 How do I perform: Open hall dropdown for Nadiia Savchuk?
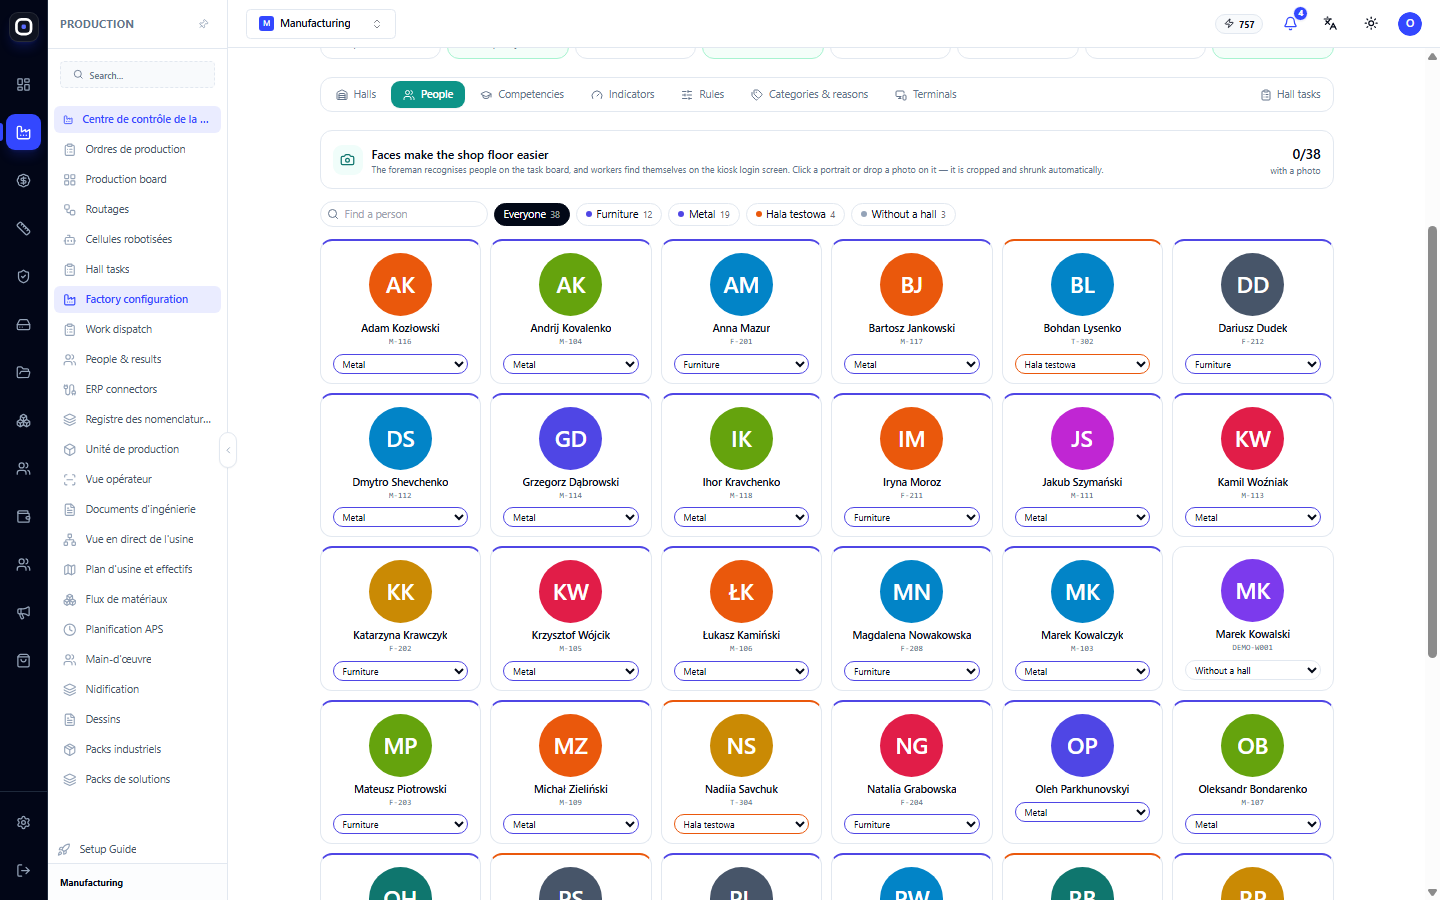[x=741, y=825]
